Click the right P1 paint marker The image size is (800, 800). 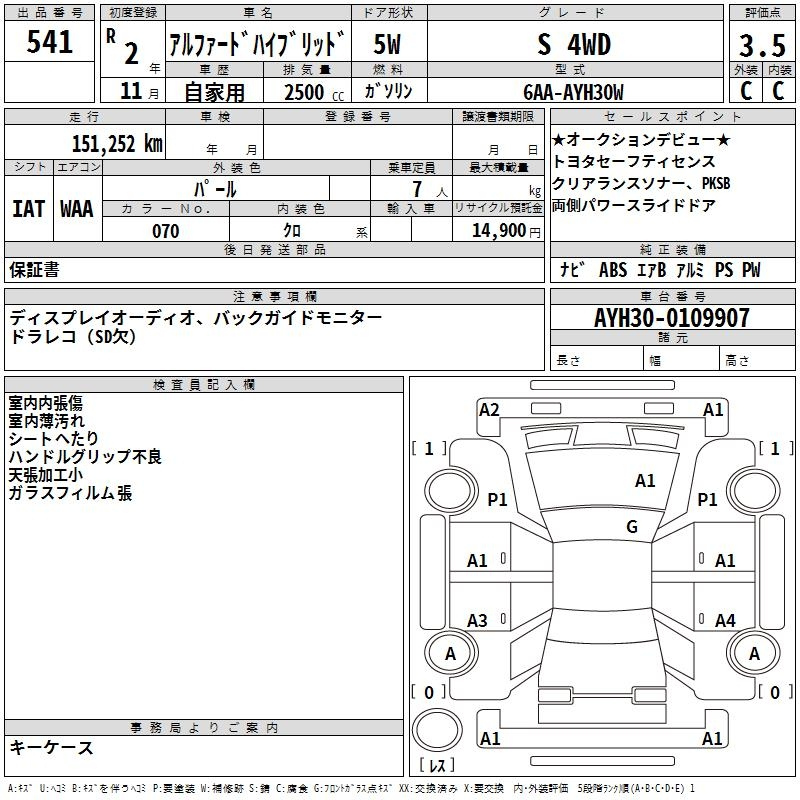tap(708, 499)
